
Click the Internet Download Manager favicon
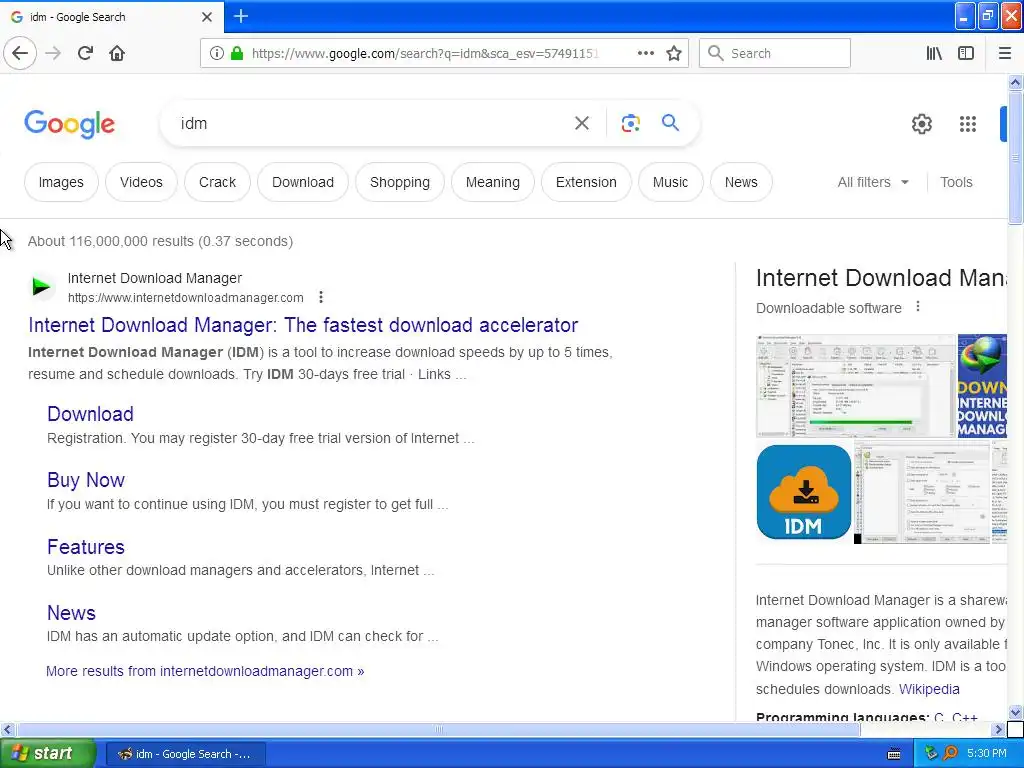point(42,287)
